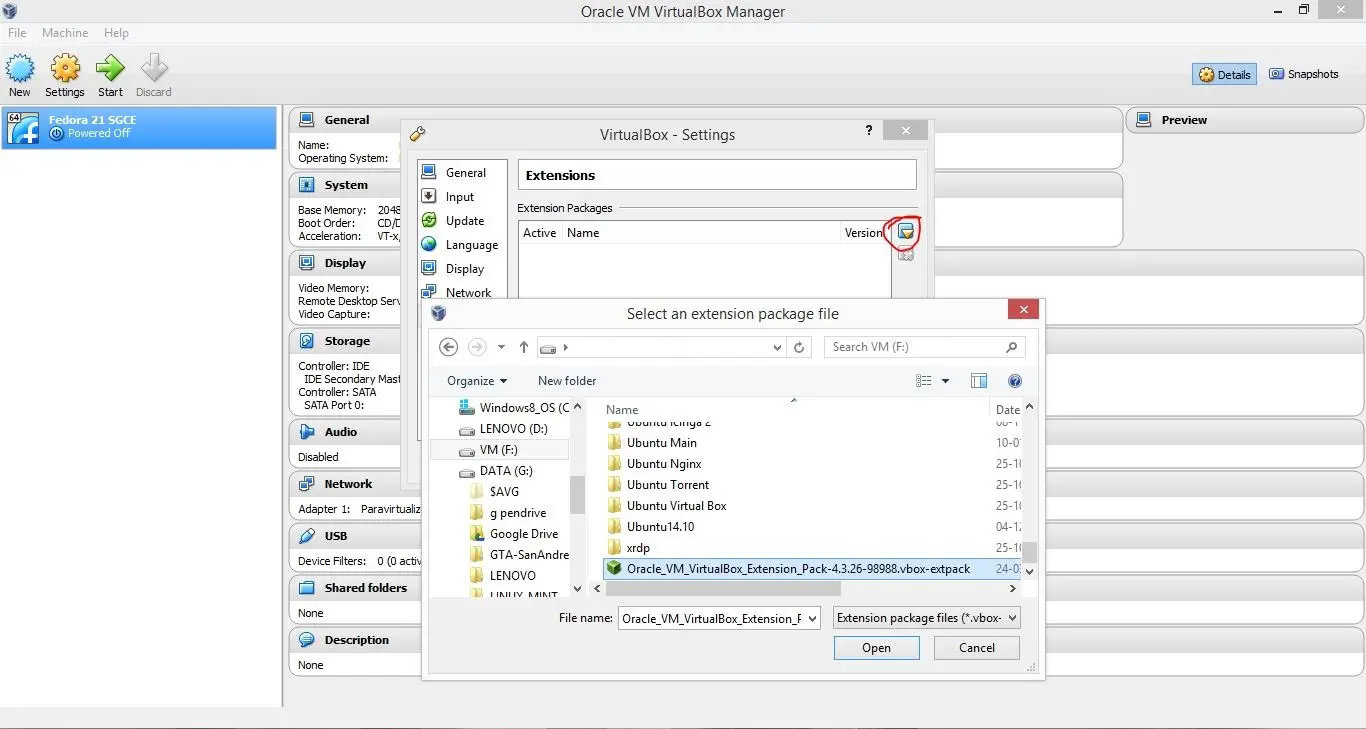The height and width of the screenshot is (729, 1366).
Task: Open the Organize dropdown menu
Action: [x=477, y=381]
